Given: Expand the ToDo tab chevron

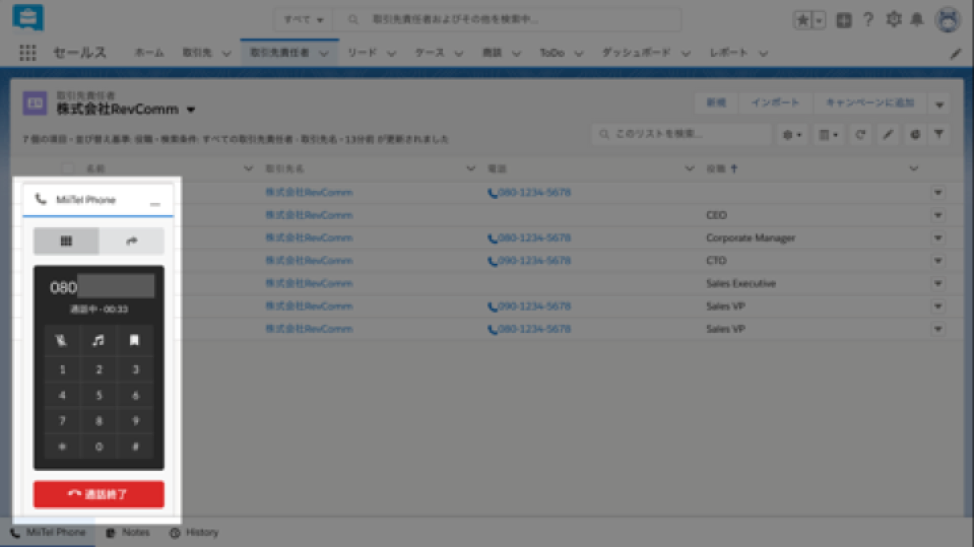Looking at the screenshot, I should pyautogui.click(x=578, y=54).
